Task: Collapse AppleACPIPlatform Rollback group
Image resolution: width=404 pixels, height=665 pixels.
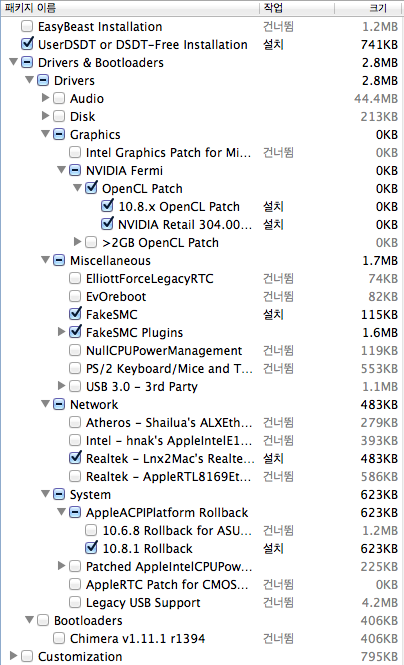Action: (x=61, y=511)
